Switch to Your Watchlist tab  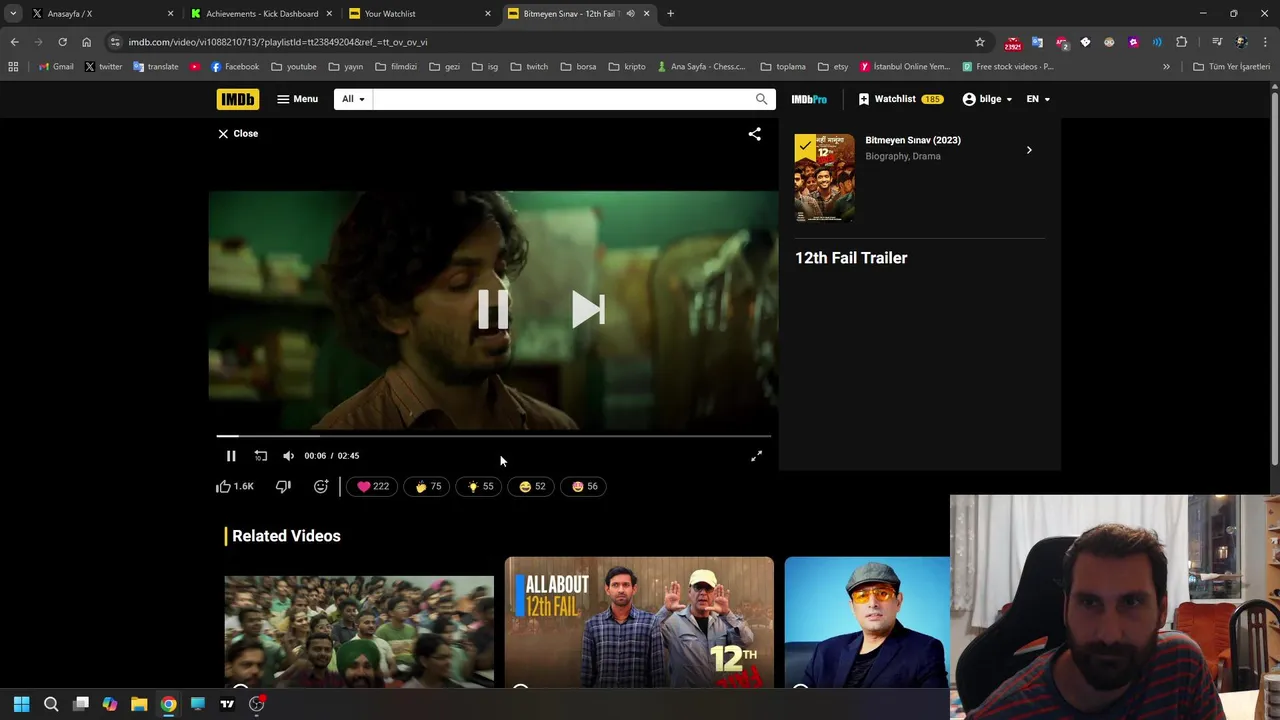[x=420, y=14]
